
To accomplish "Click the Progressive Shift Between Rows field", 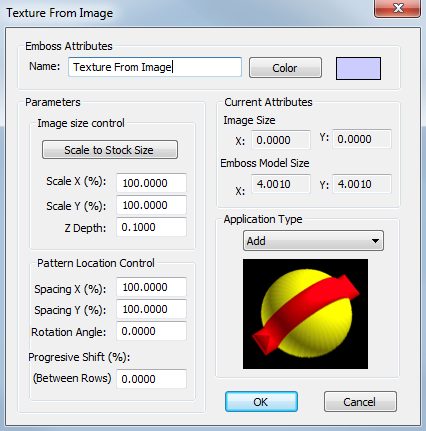I will tap(151, 379).
